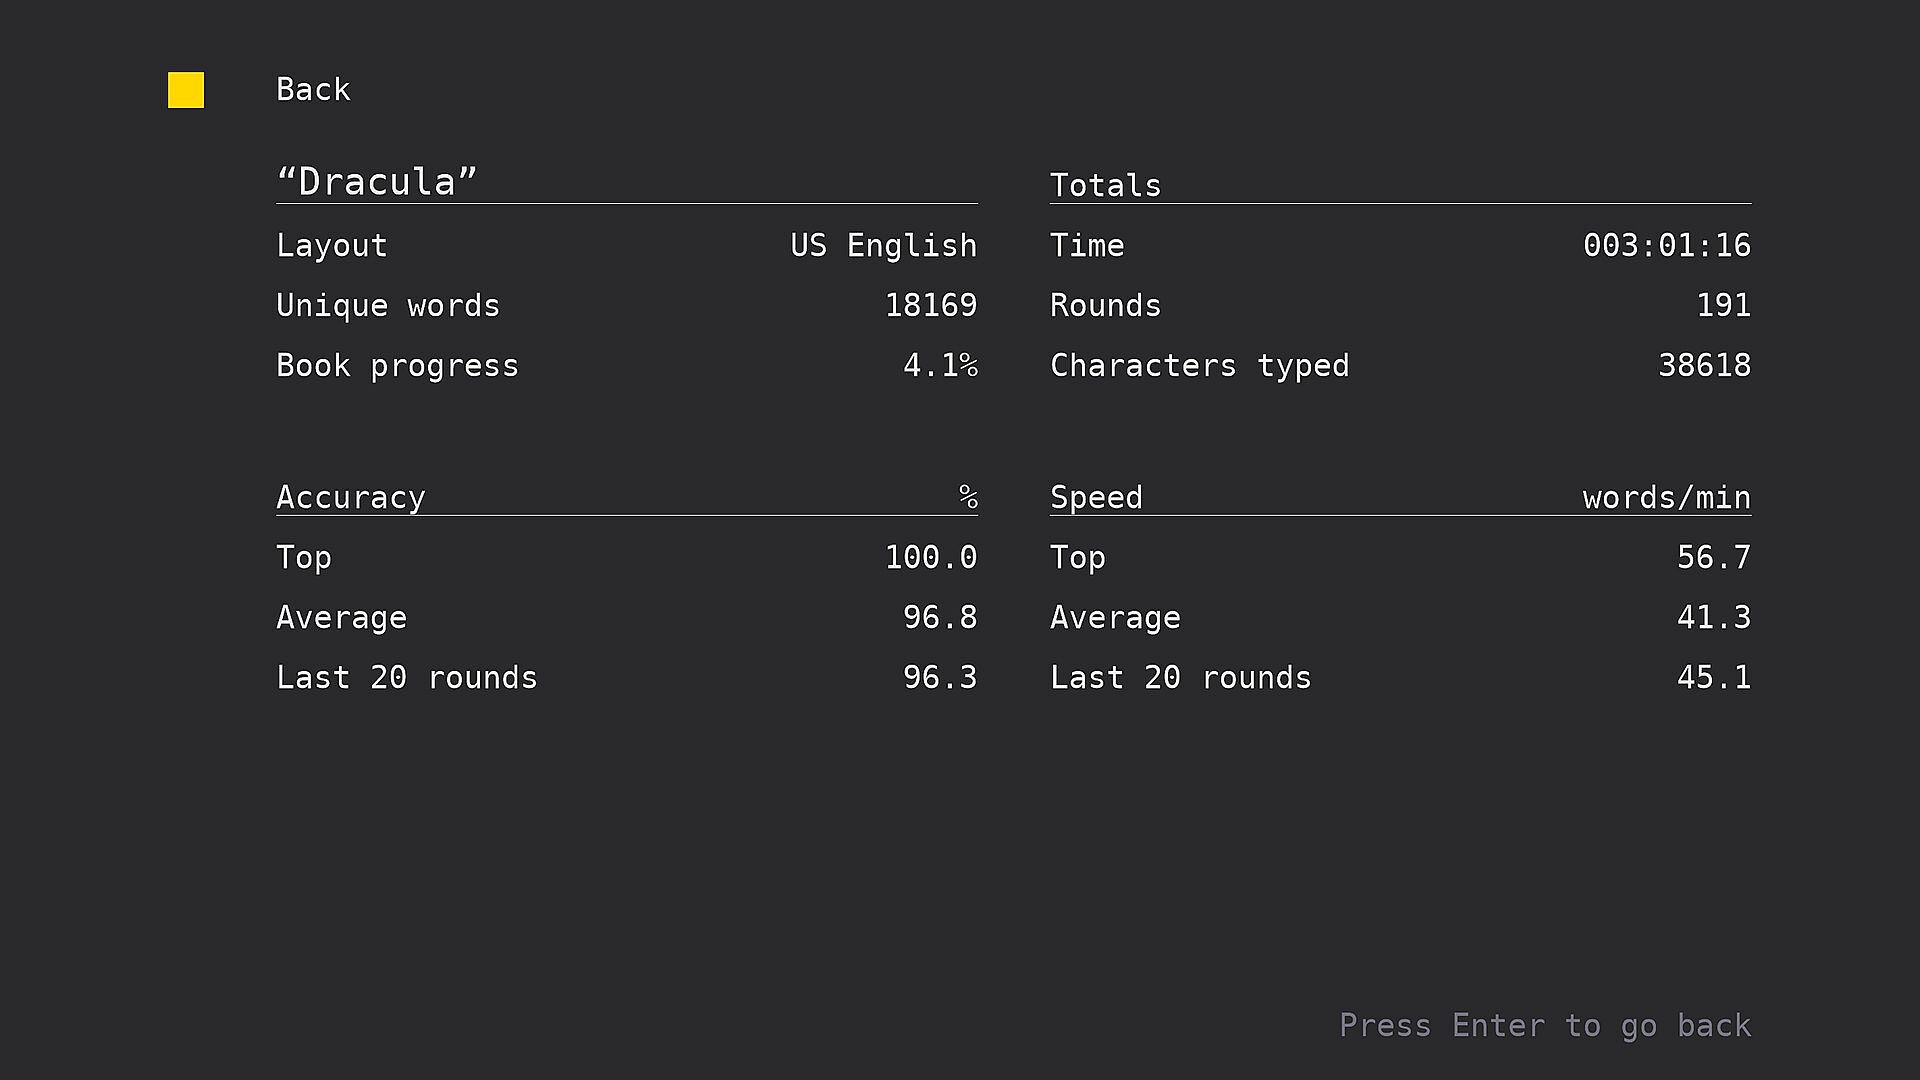Click the words/min unit label
1920x1080 pixels.
(1666, 498)
